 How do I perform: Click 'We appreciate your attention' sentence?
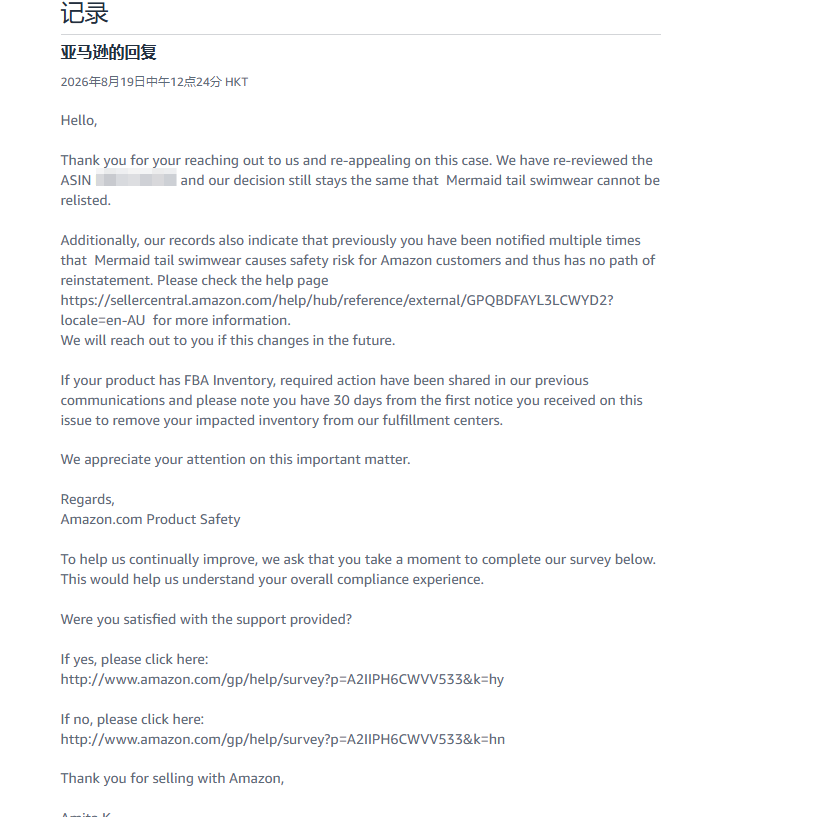235,460
